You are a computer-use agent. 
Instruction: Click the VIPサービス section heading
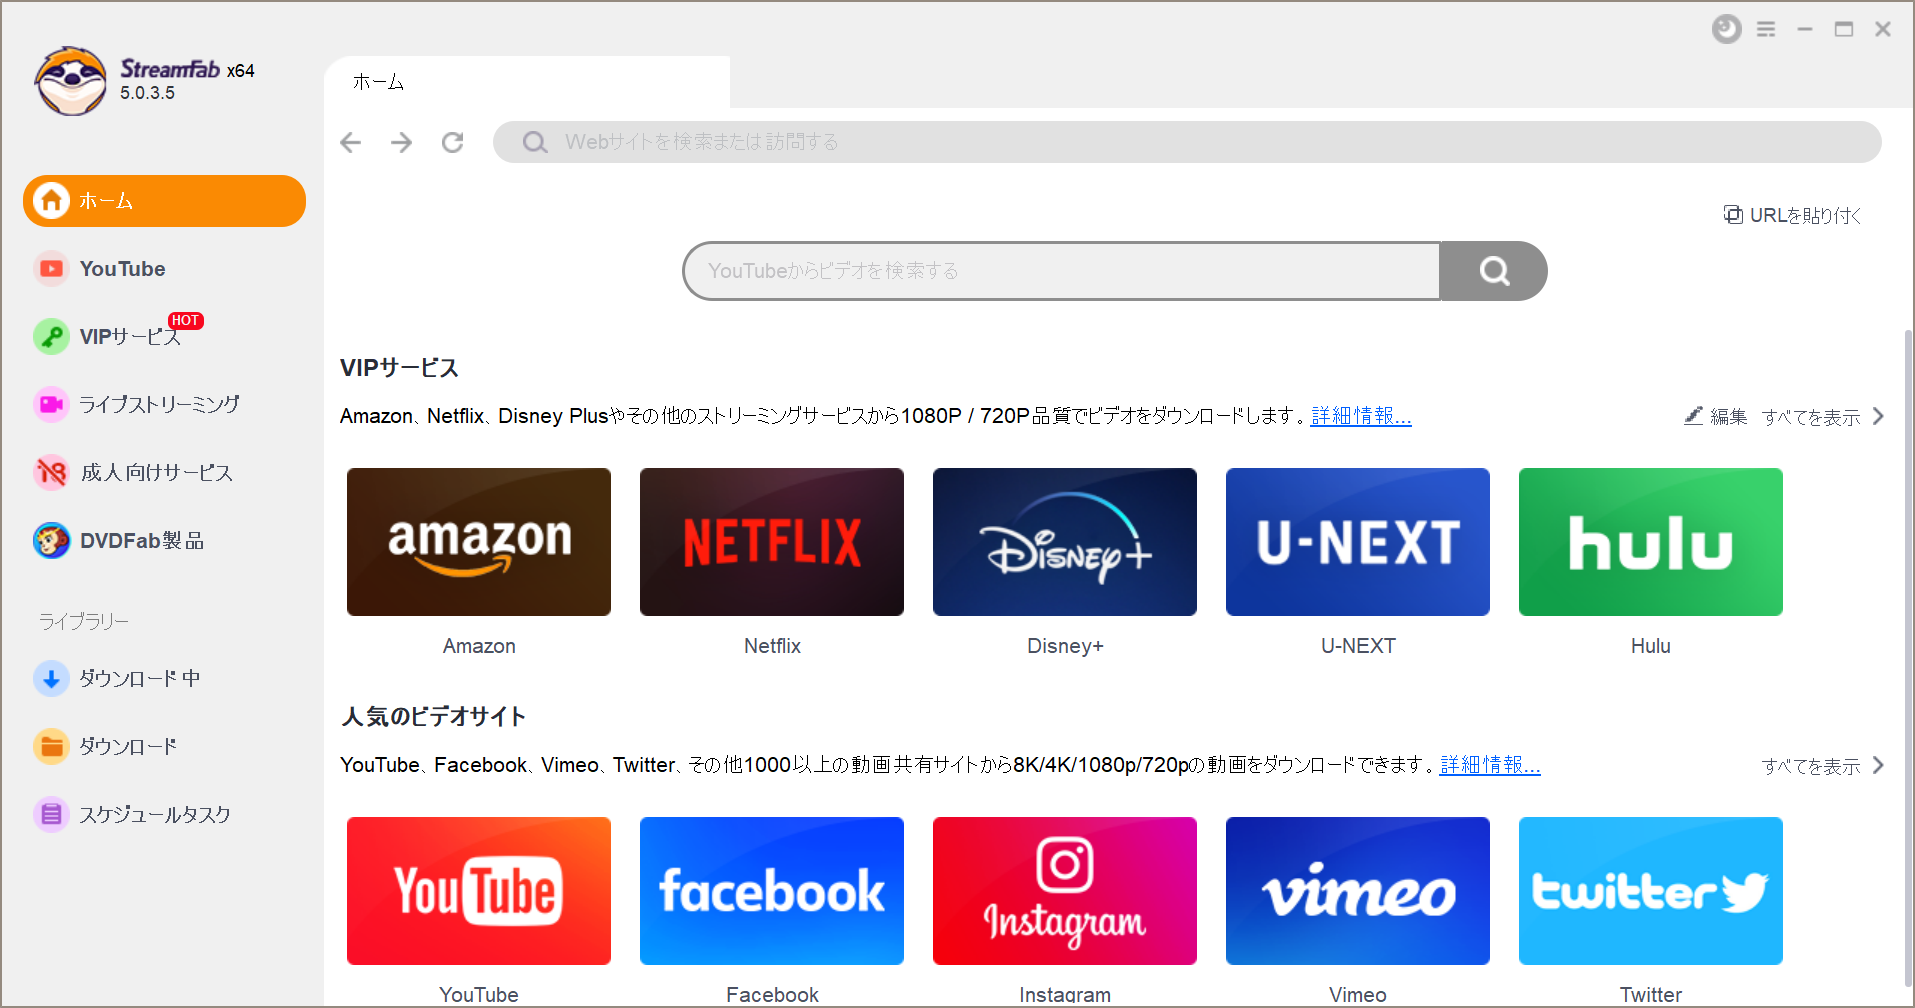click(x=399, y=368)
